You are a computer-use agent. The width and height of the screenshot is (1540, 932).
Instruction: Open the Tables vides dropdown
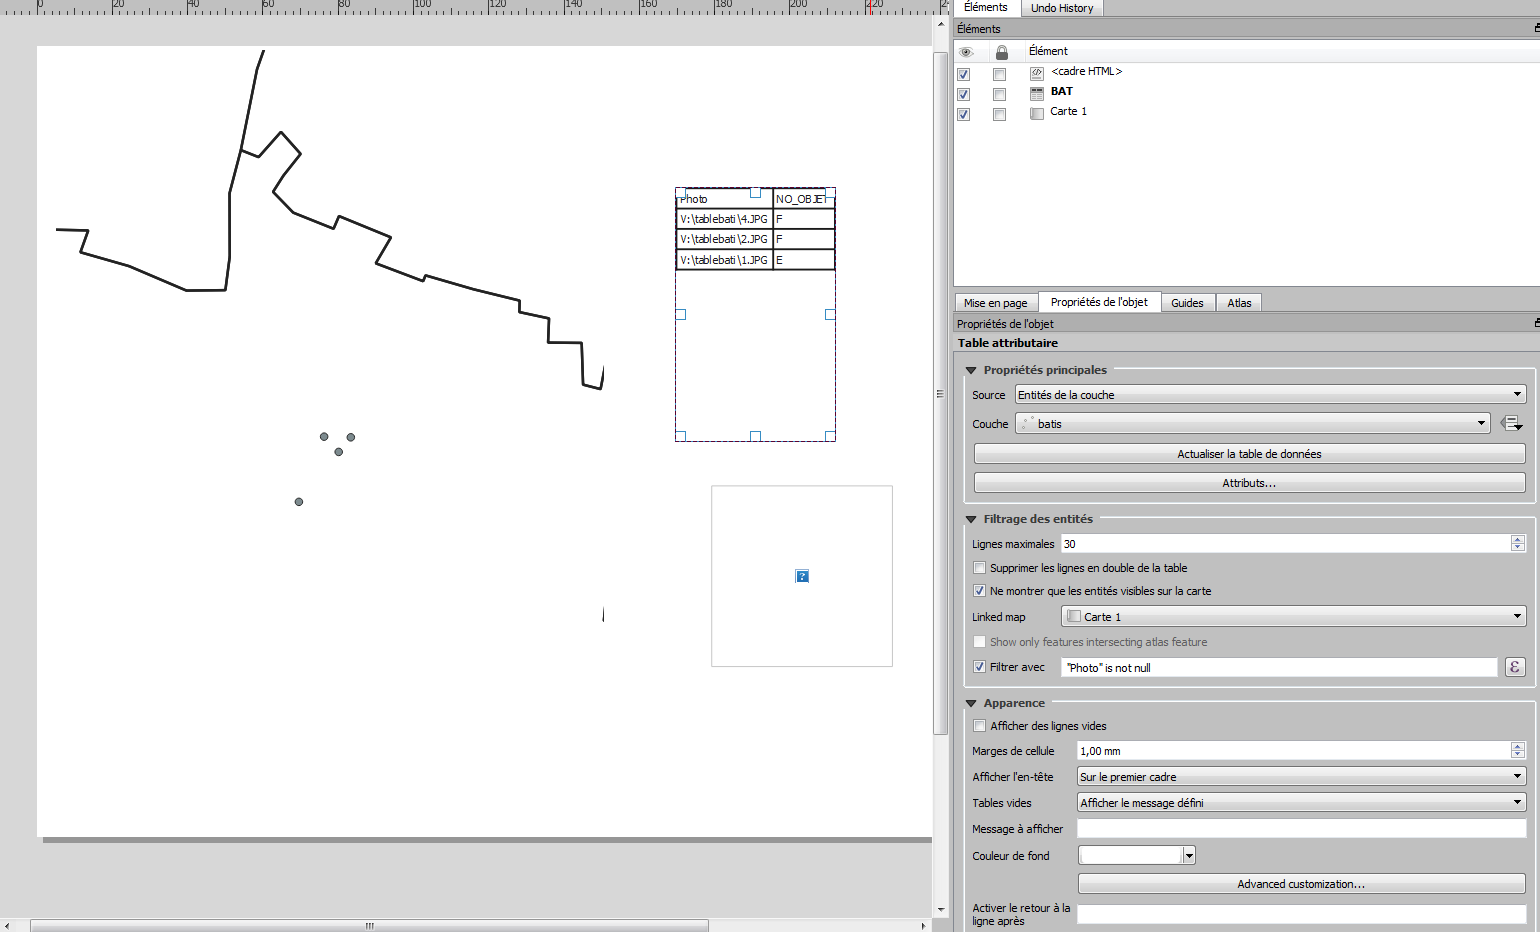1301,803
